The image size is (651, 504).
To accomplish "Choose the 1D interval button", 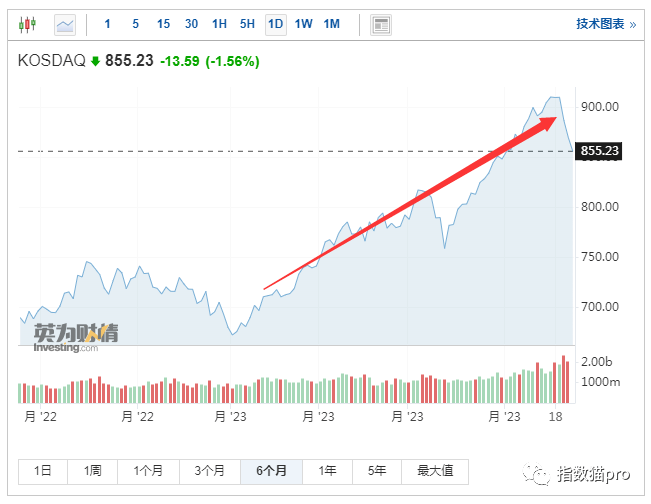I will click(276, 23).
